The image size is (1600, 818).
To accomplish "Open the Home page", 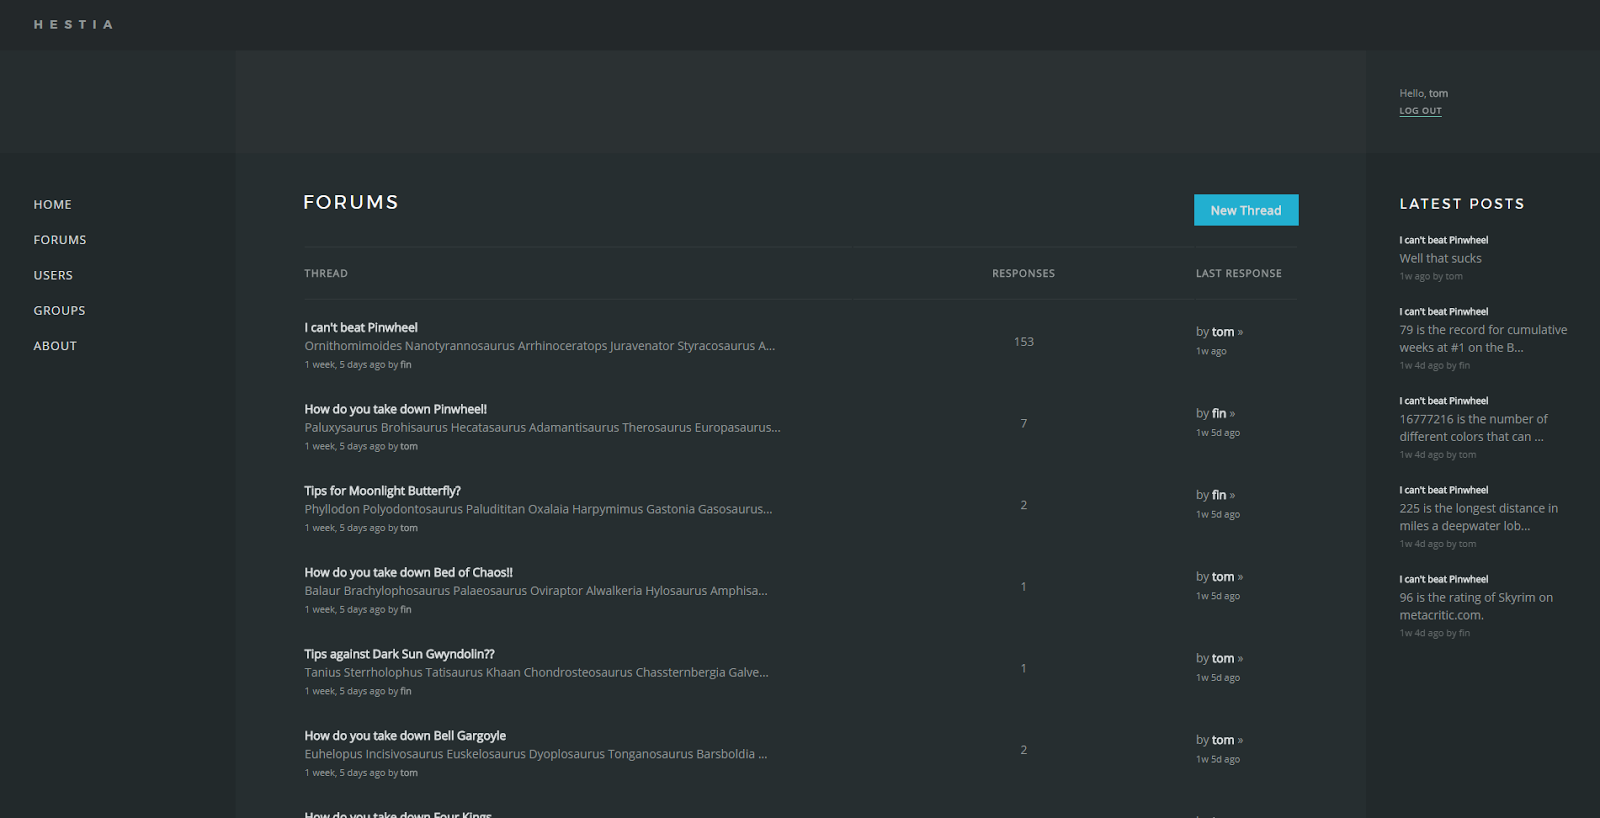I will point(52,205).
